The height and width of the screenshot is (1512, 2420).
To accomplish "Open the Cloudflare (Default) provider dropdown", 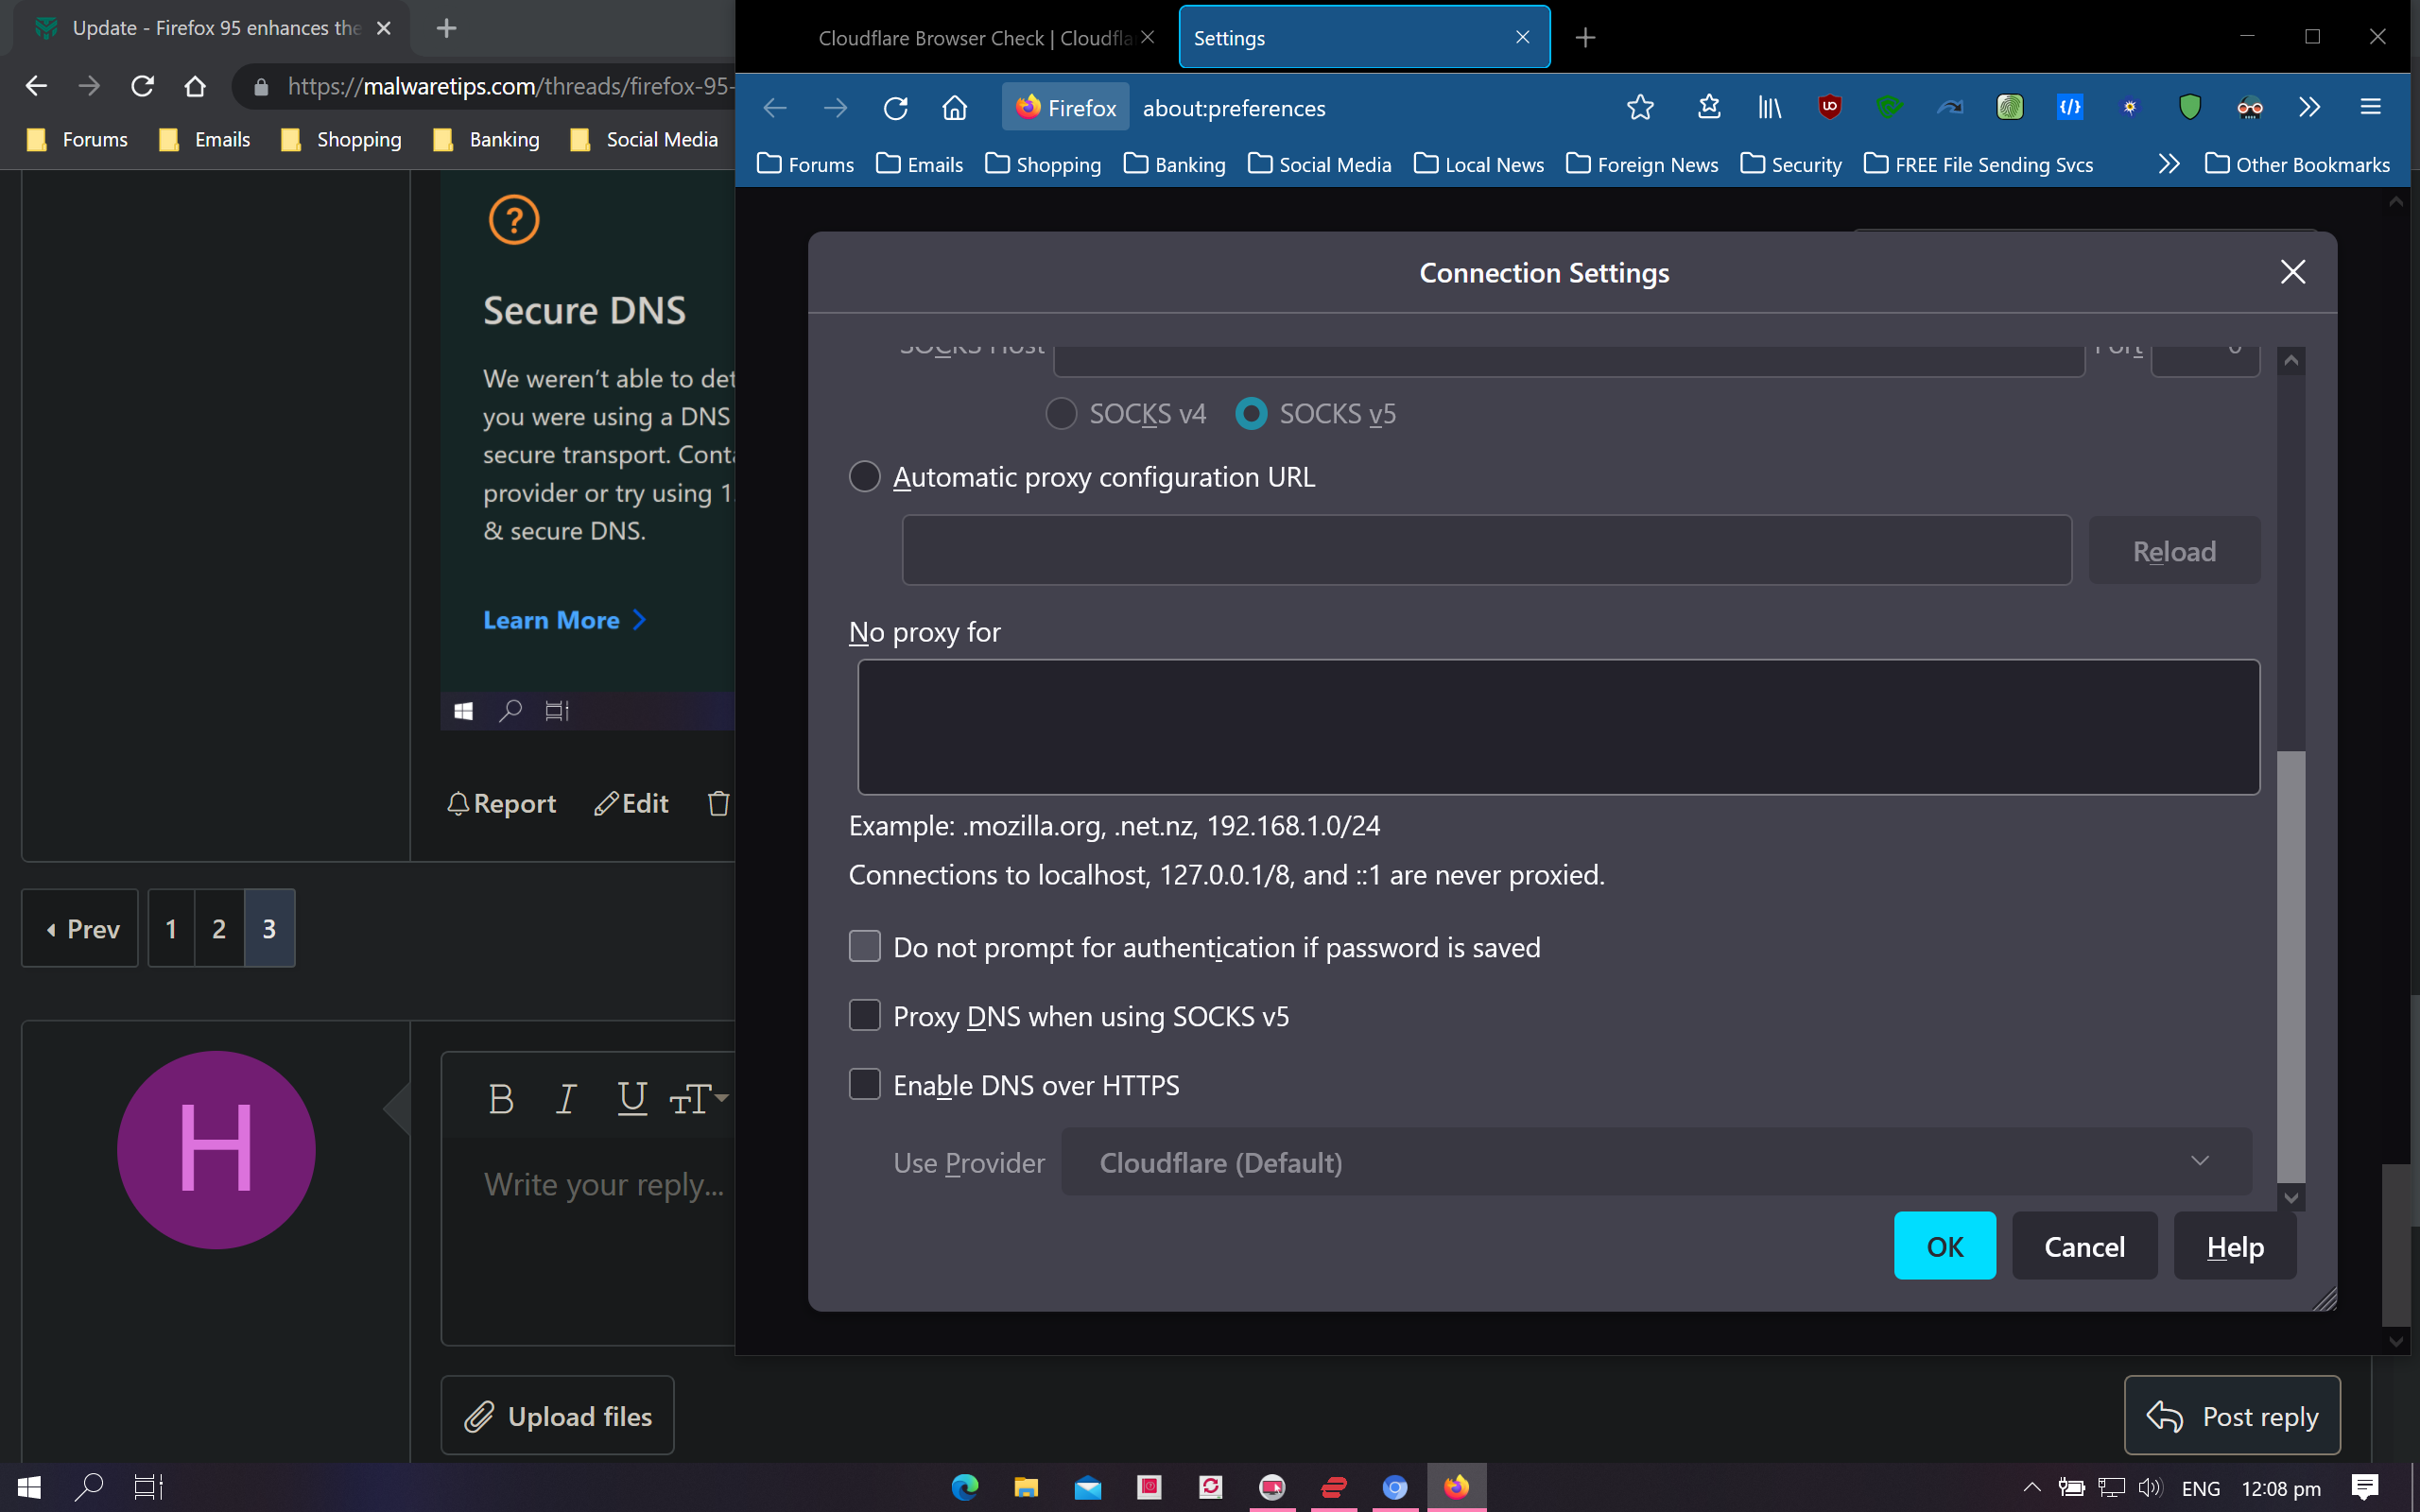I will [1655, 1162].
